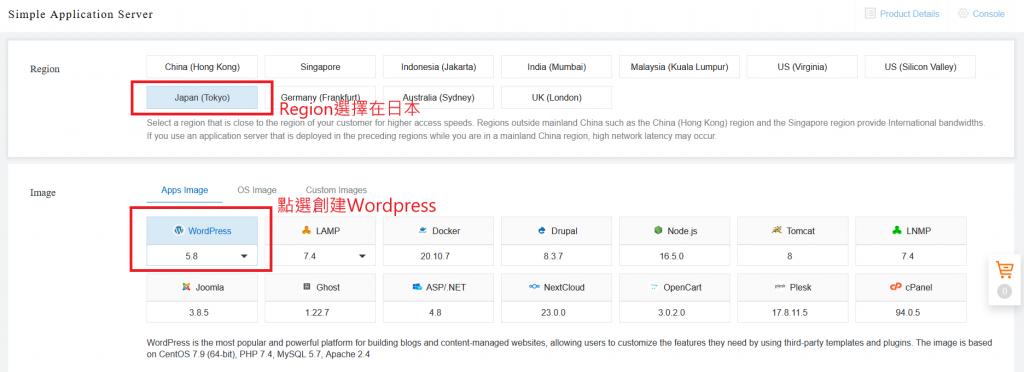
Task: Click cPanel version 94.0.5
Action: [x=911, y=313]
